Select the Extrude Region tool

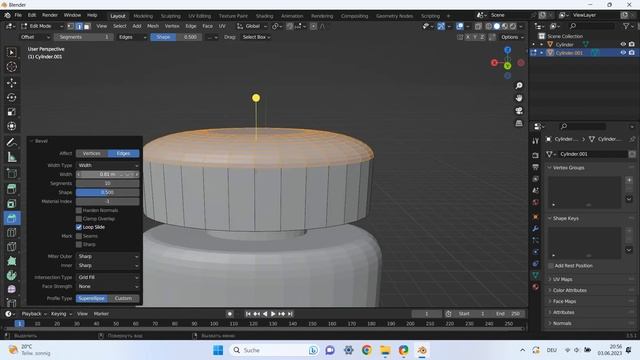point(11,189)
